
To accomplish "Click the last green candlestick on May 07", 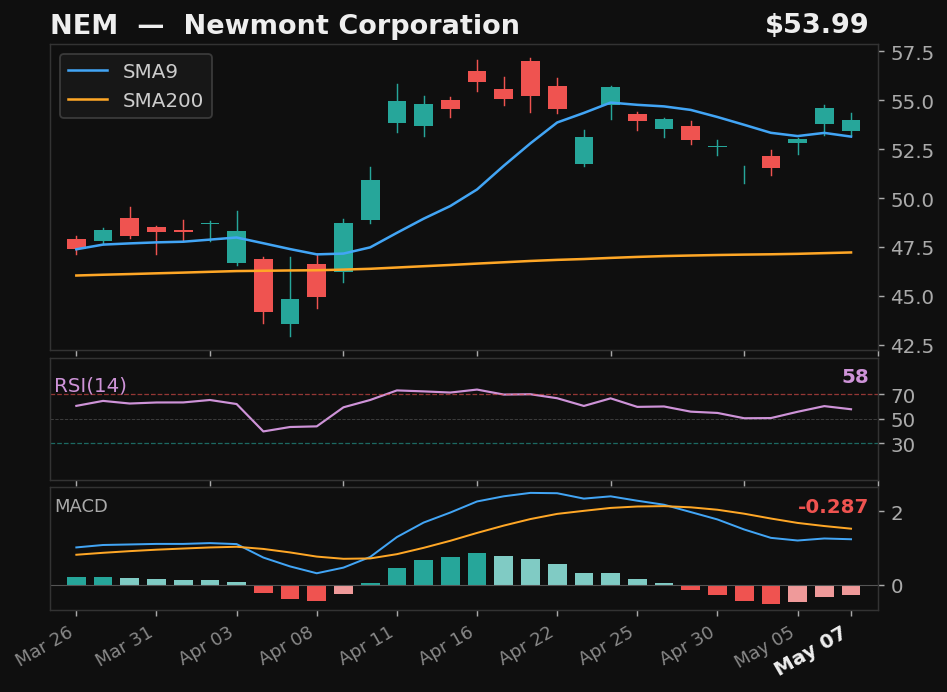I will tap(851, 125).
